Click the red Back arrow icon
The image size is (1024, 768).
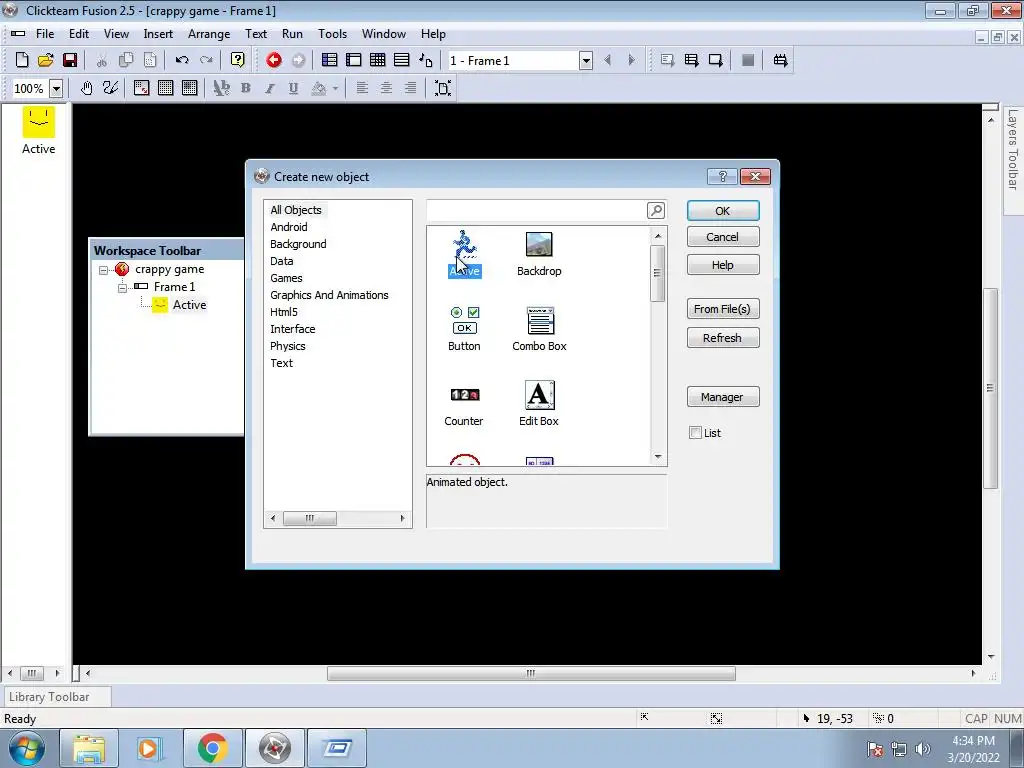(x=274, y=60)
